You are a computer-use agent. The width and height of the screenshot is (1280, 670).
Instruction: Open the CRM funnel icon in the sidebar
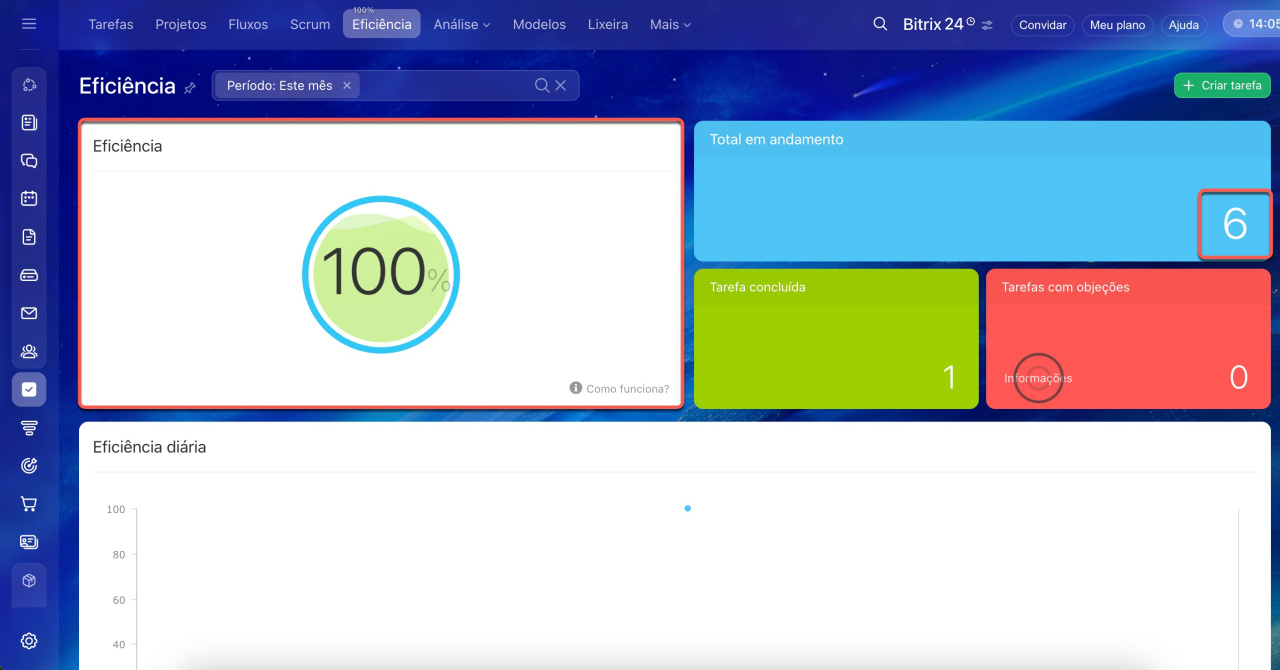pyautogui.click(x=29, y=428)
